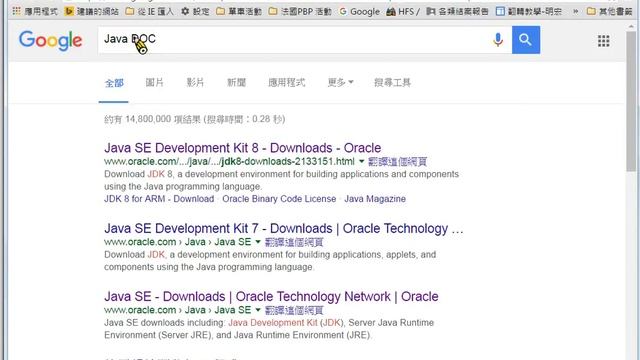Open the 翻轉教學-明宏 bookmark
Screen dimensions: 640x360
(x=529, y=11)
